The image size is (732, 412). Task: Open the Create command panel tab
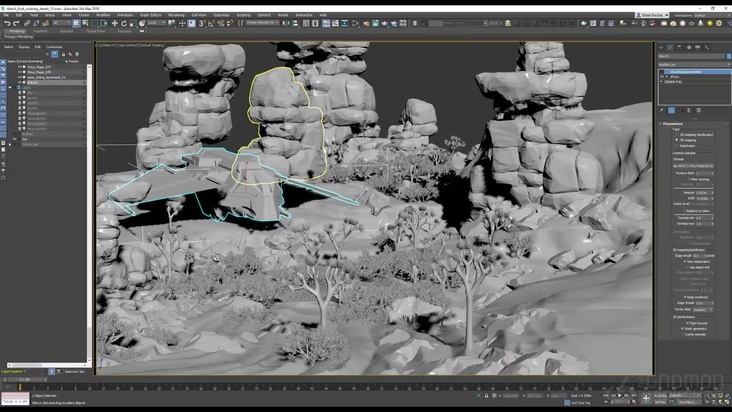(x=663, y=47)
